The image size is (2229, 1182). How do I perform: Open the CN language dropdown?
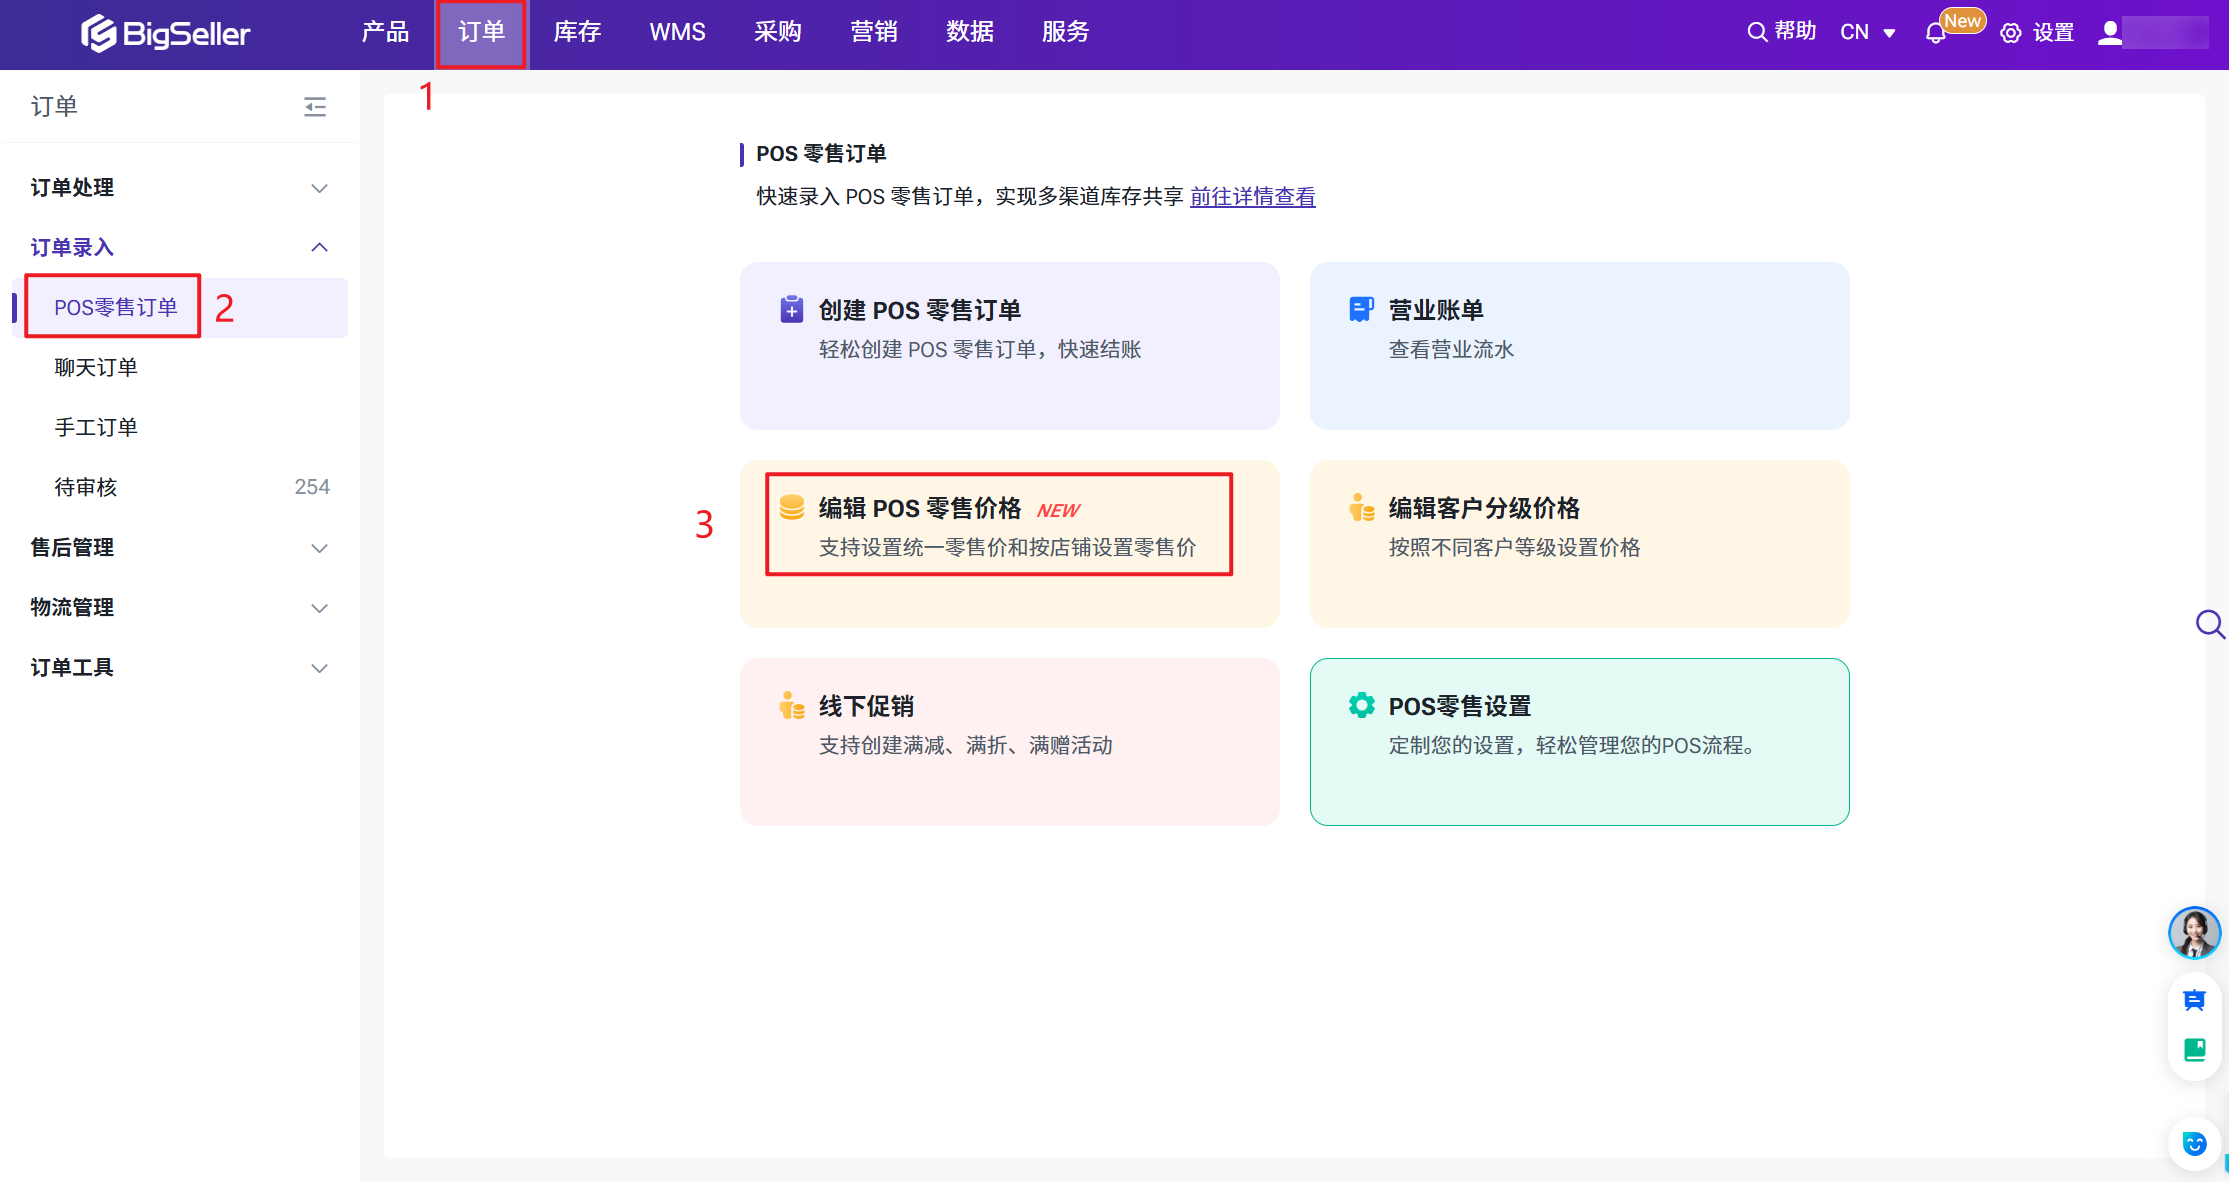pyautogui.click(x=1867, y=33)
